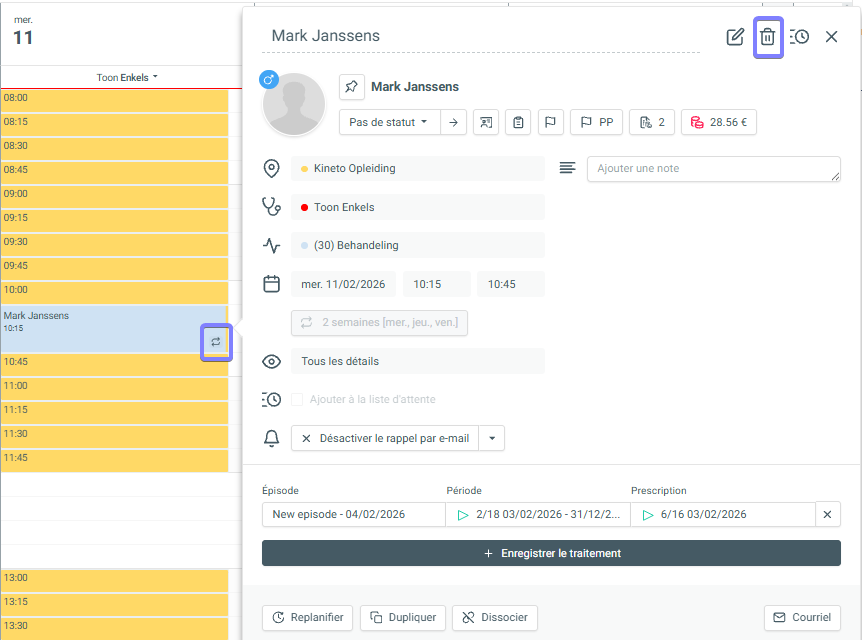The height and width of the screenshot is (640, 862).
Task: Click 'Enregistrer le traitement' button
Action: (x=551, y=553)
